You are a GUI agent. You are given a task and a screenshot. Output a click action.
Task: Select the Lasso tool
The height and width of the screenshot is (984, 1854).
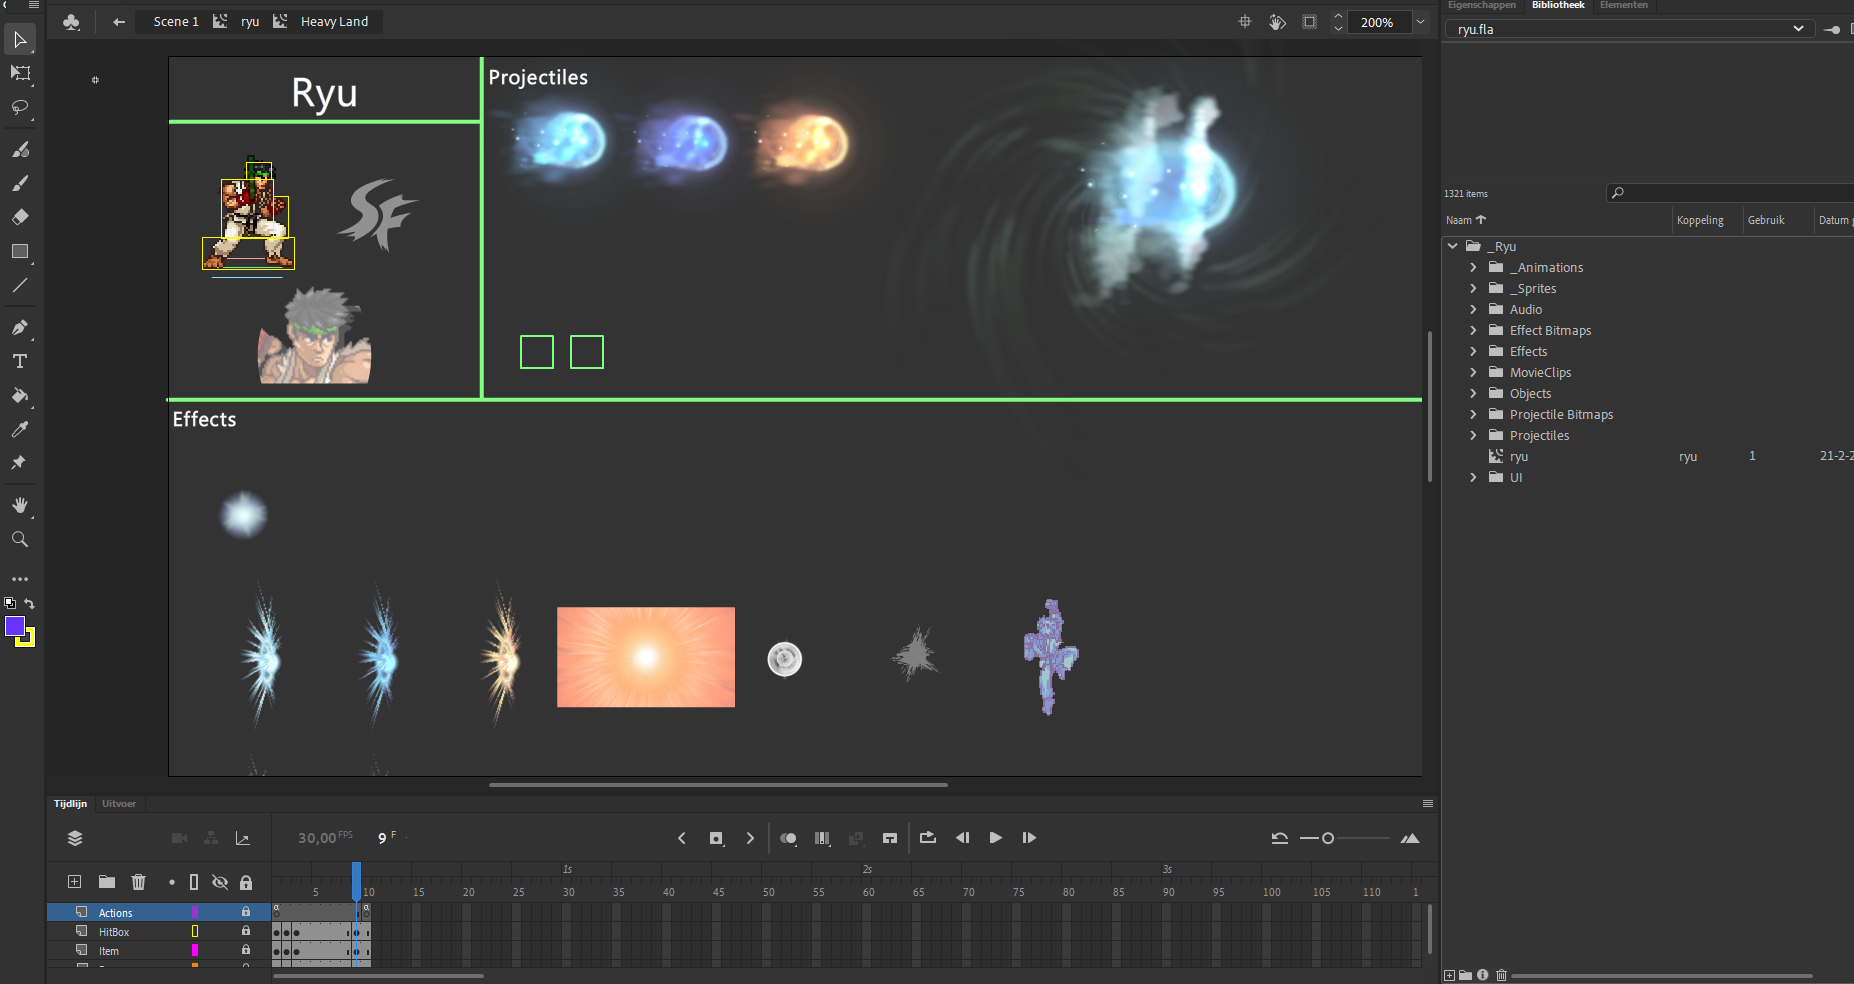coord(20,107)
